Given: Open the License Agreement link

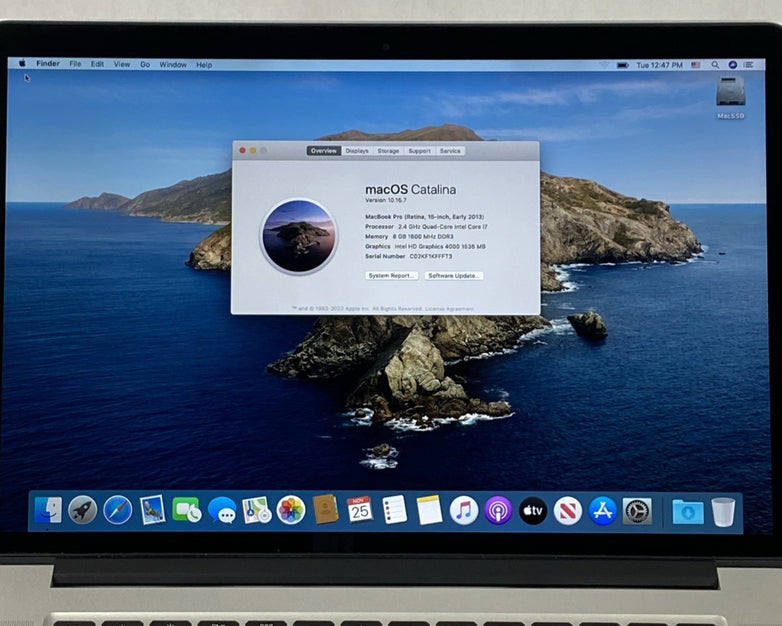Looking at the screenshot, I should 449,309.
